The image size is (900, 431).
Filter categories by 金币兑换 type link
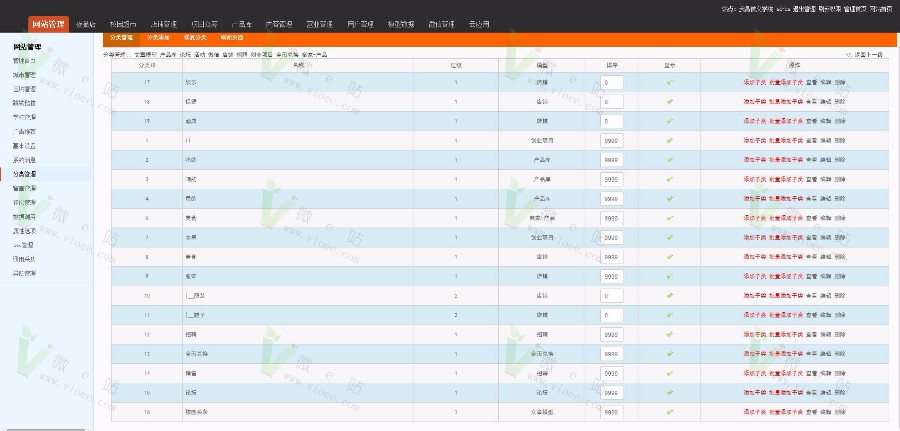click(x=287, y=55)
